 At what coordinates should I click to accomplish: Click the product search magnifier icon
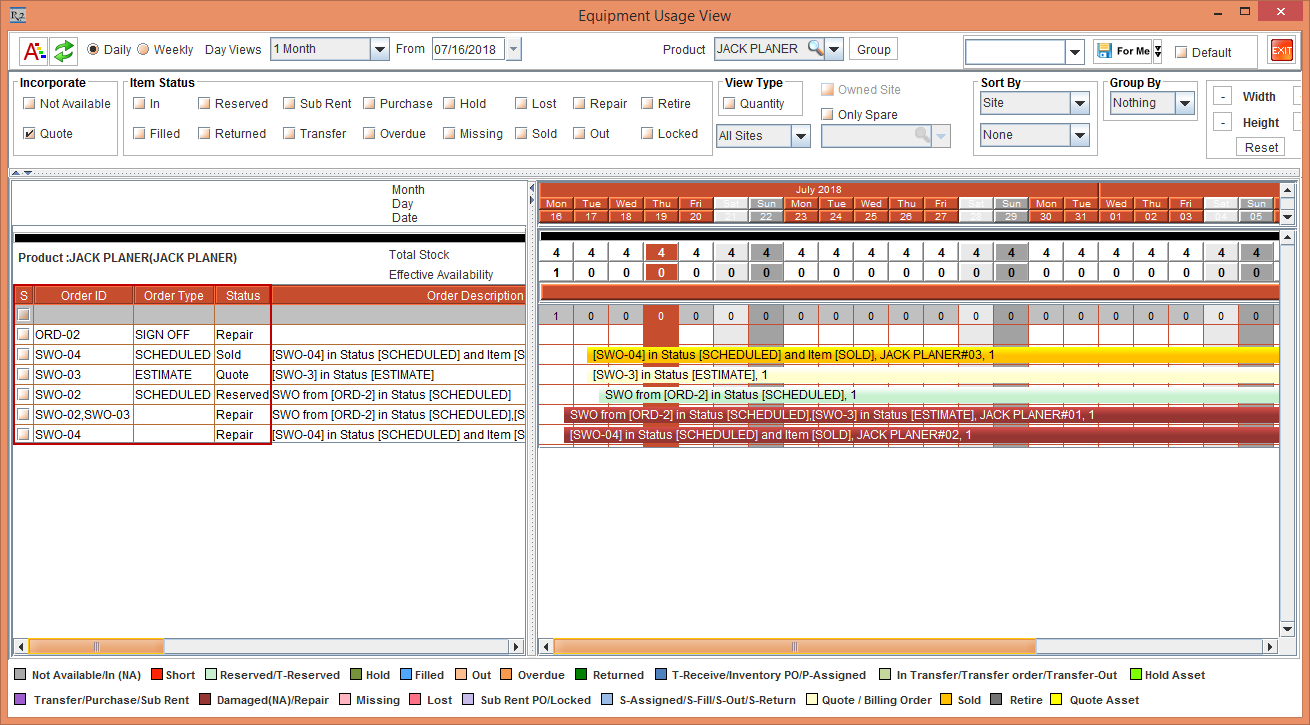pyautogui.click(x=815, y=49)
